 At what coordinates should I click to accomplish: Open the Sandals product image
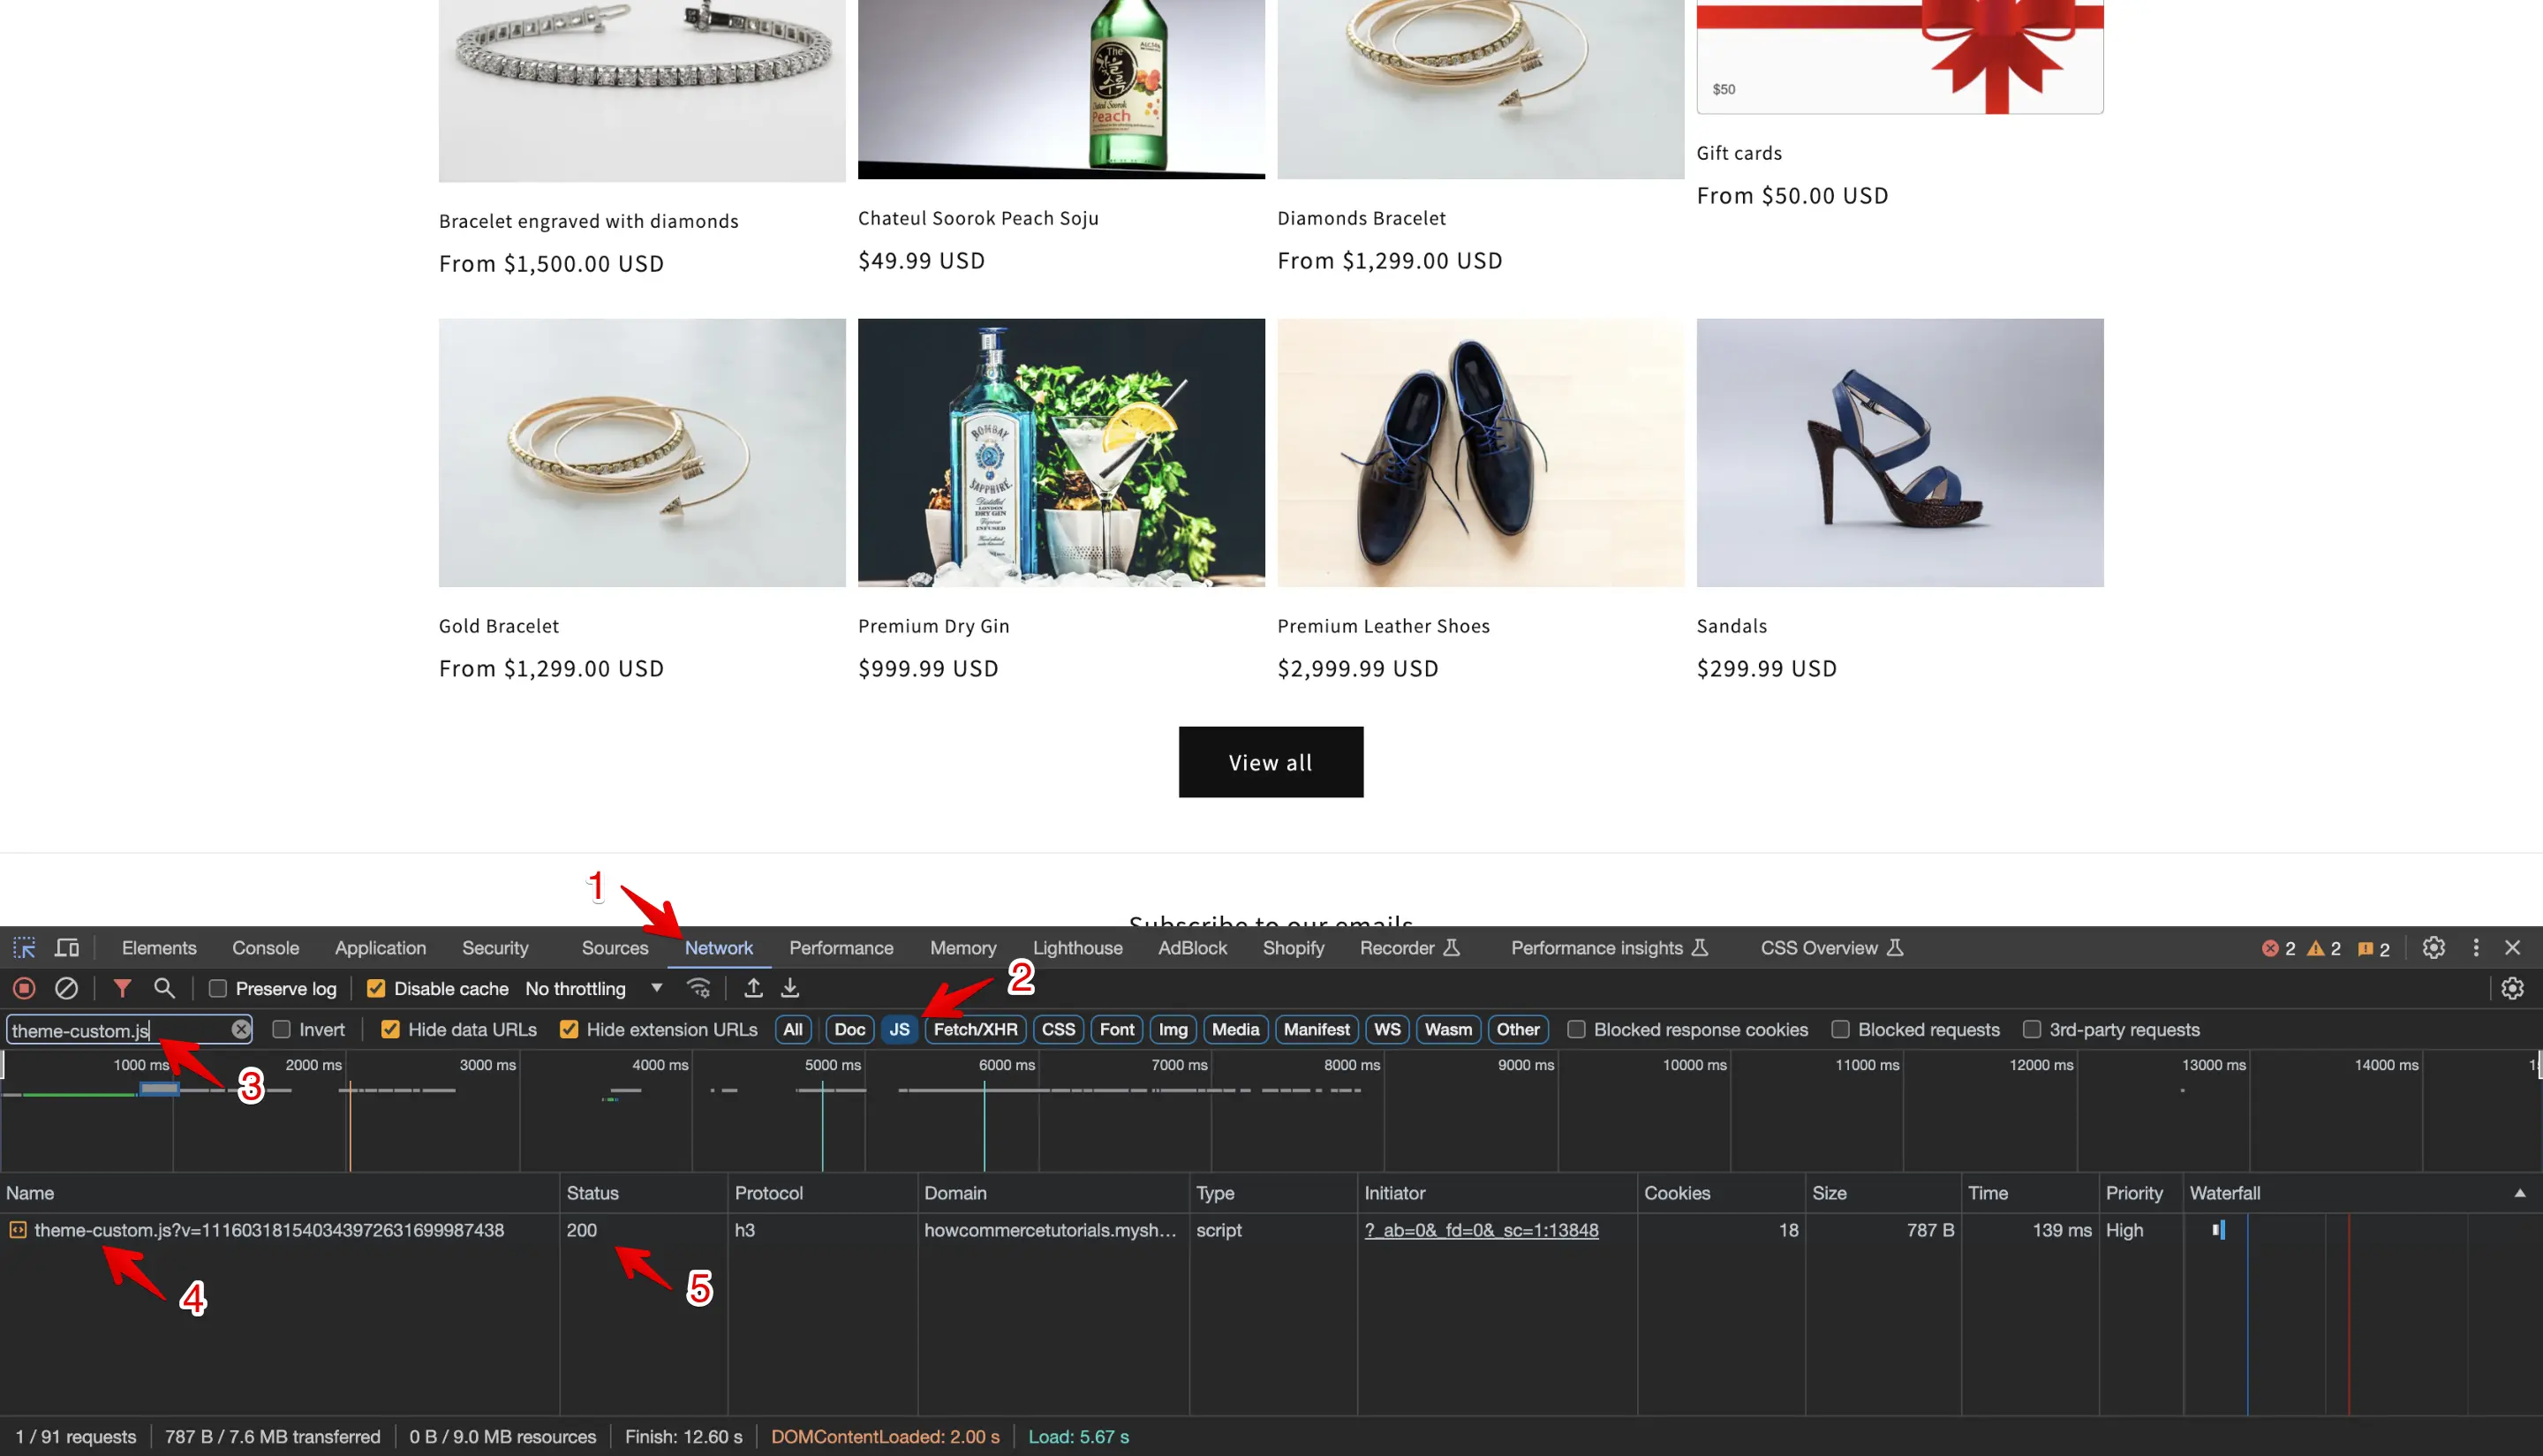pyautogui.click(x=1900, y=452)
